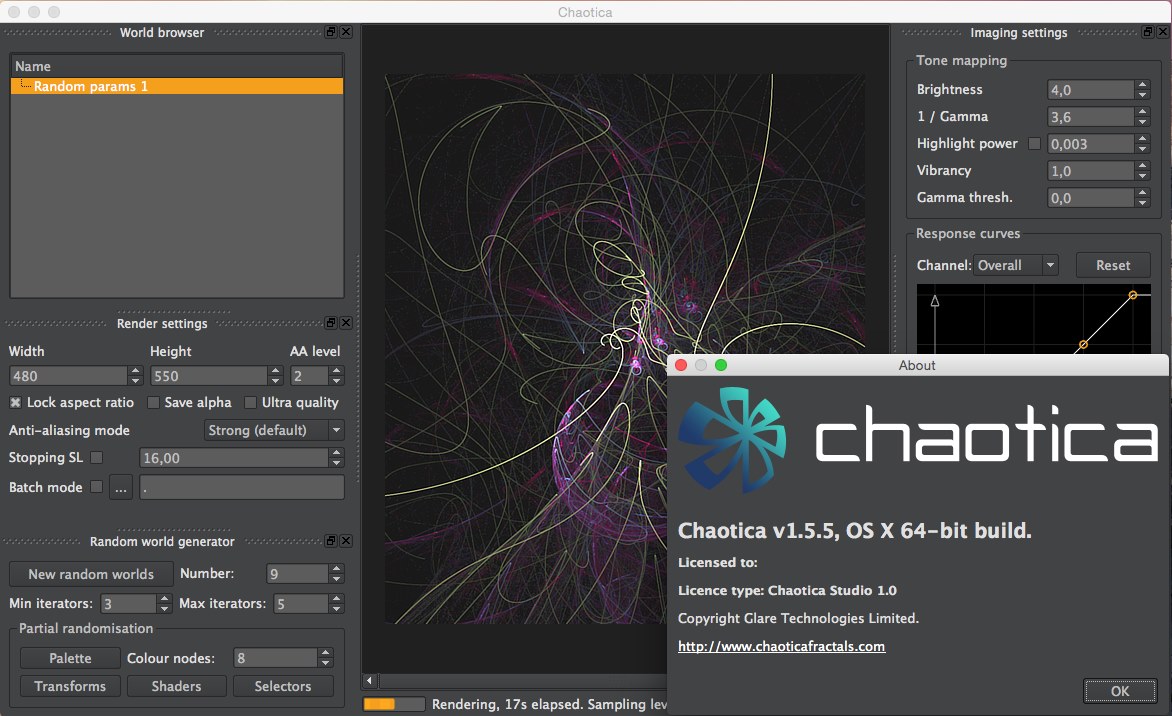Viewport: 1172px width, 716px height.
Task: Click the AA level stepper
Action: [336, 376]
